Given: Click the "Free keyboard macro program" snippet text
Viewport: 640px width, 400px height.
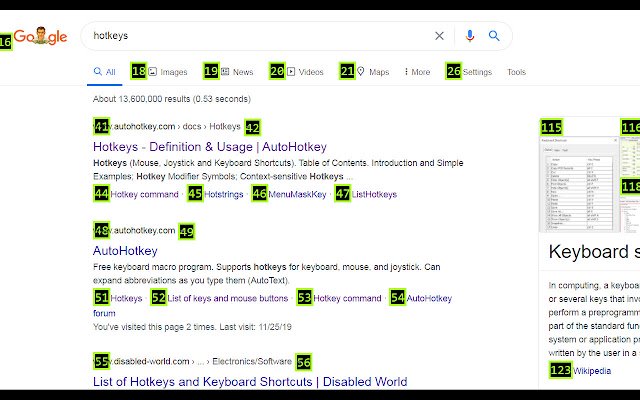Looking at the screenshot, I should [267, 274].
